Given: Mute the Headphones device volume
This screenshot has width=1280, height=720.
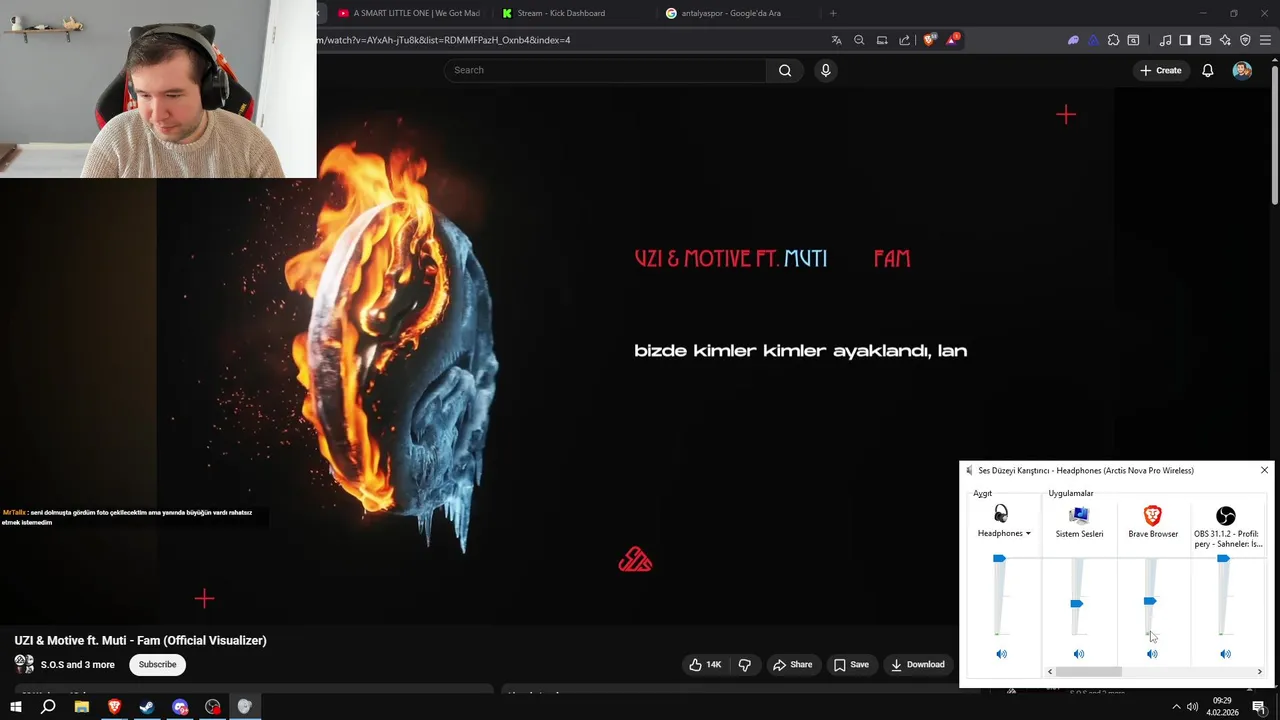Looking at the screenshot, I should 1001,654.
